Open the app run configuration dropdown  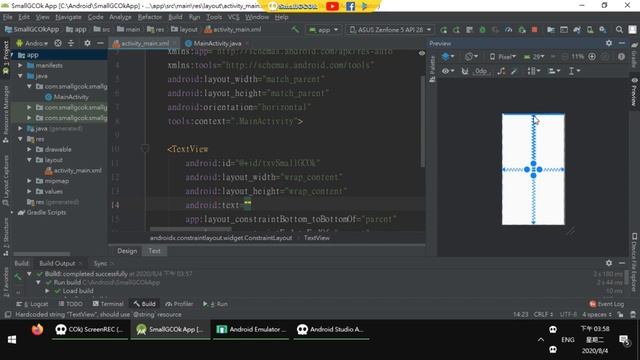pos(323,30)
